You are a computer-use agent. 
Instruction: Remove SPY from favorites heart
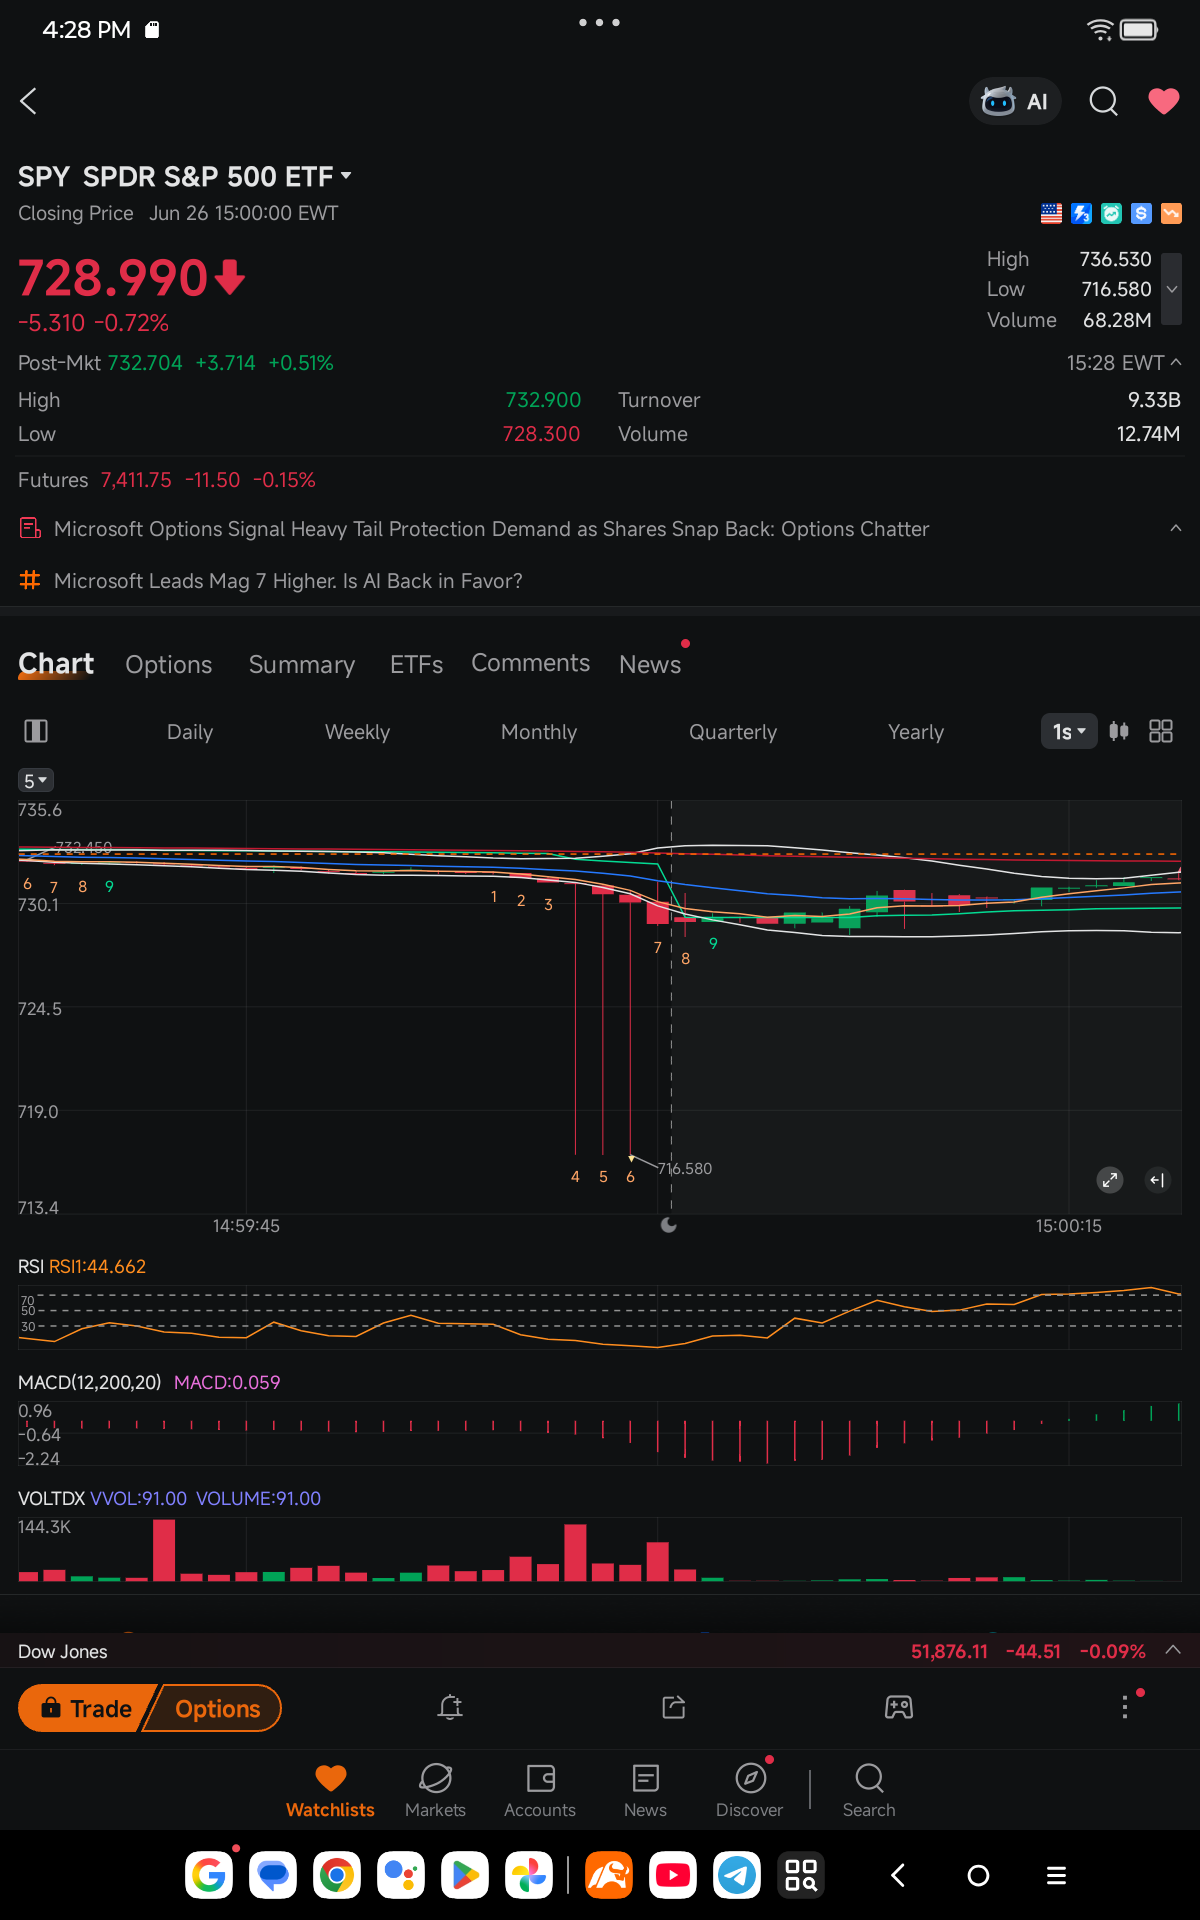pos(1163,101)
